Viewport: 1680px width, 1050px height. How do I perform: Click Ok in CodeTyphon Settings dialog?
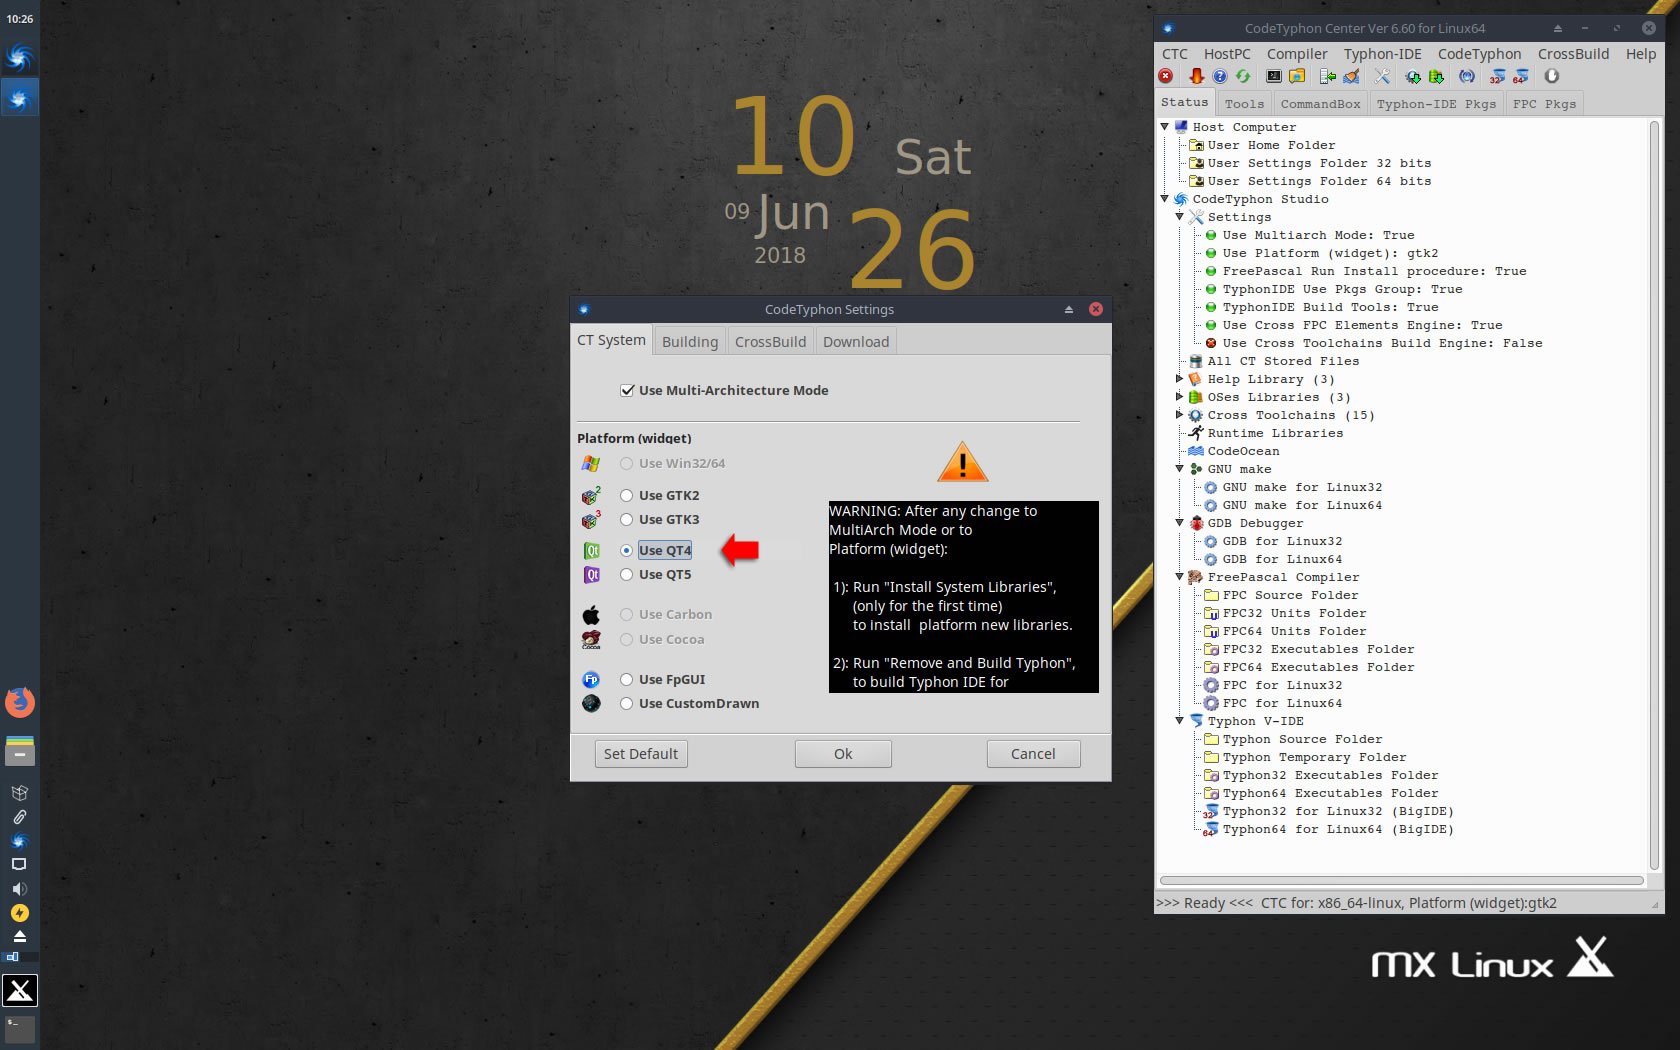point(843,754)
